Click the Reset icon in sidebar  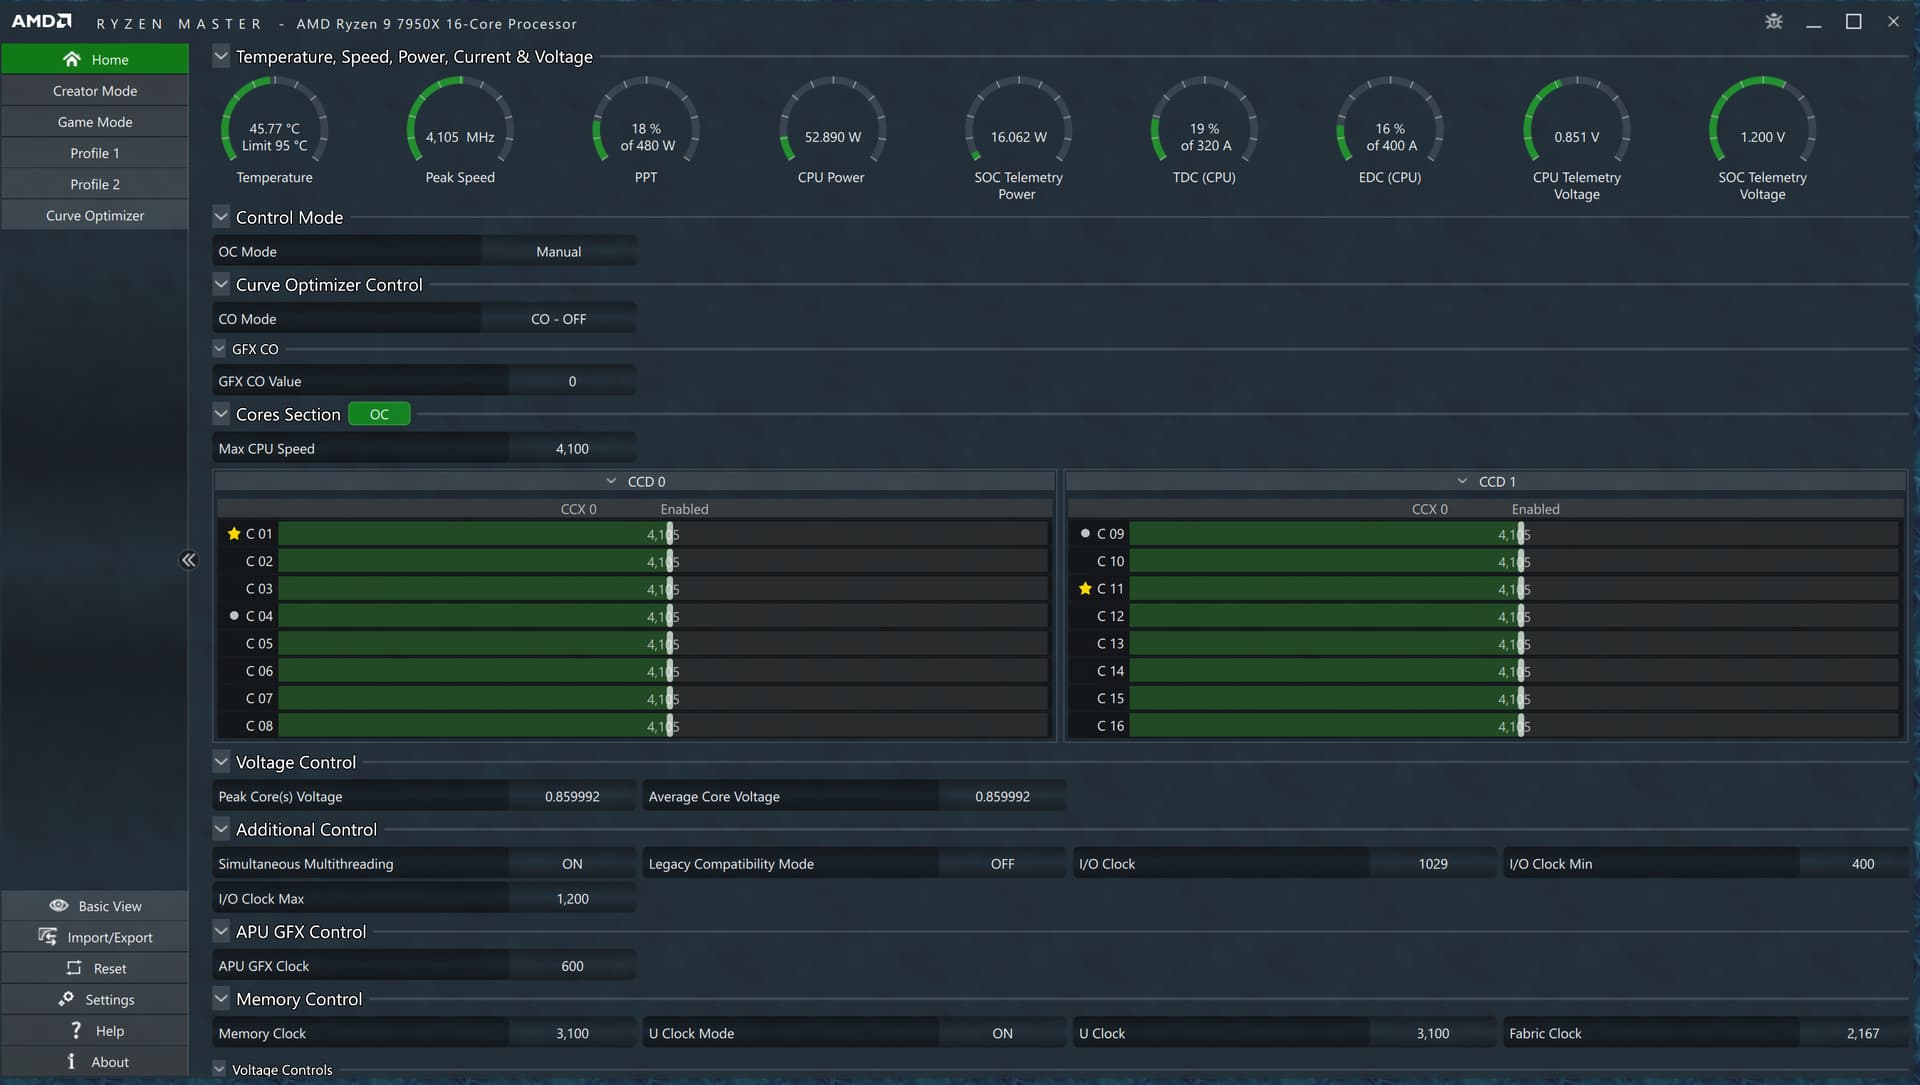click(74, 968)
